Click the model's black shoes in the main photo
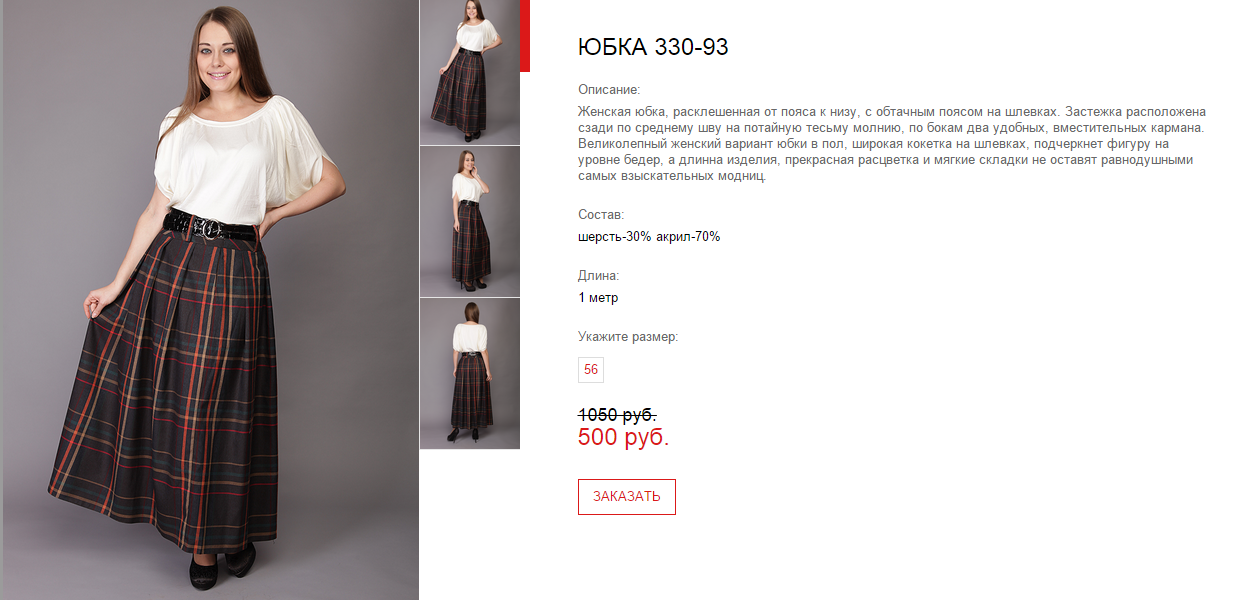 [x=221, y=566]
